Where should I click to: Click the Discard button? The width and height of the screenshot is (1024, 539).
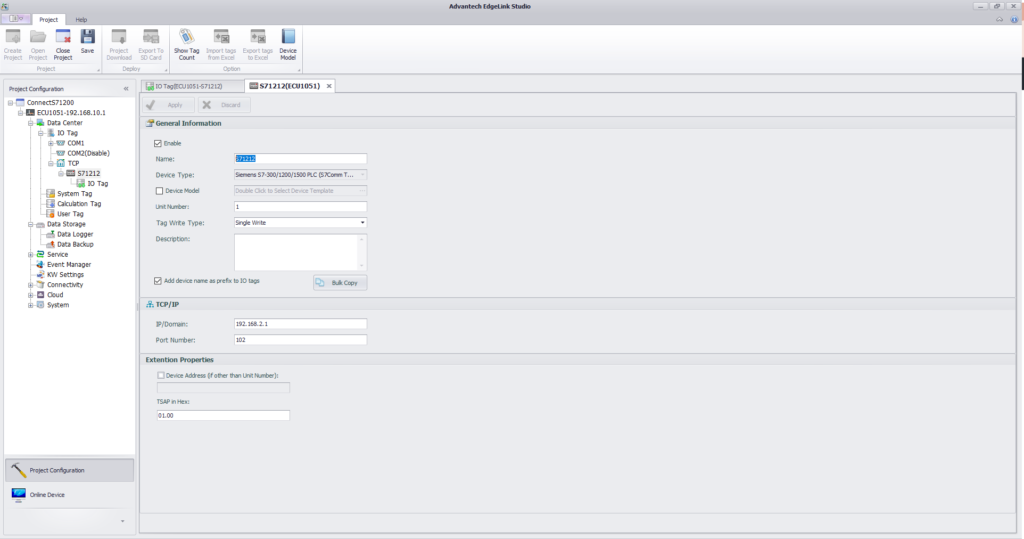pos(224,105)
